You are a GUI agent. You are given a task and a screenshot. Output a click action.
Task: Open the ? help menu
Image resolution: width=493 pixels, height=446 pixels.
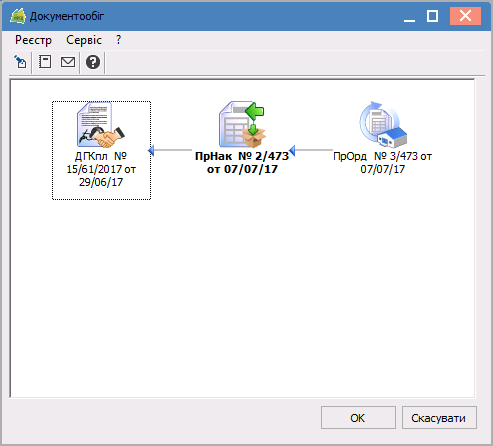(119, 40)
